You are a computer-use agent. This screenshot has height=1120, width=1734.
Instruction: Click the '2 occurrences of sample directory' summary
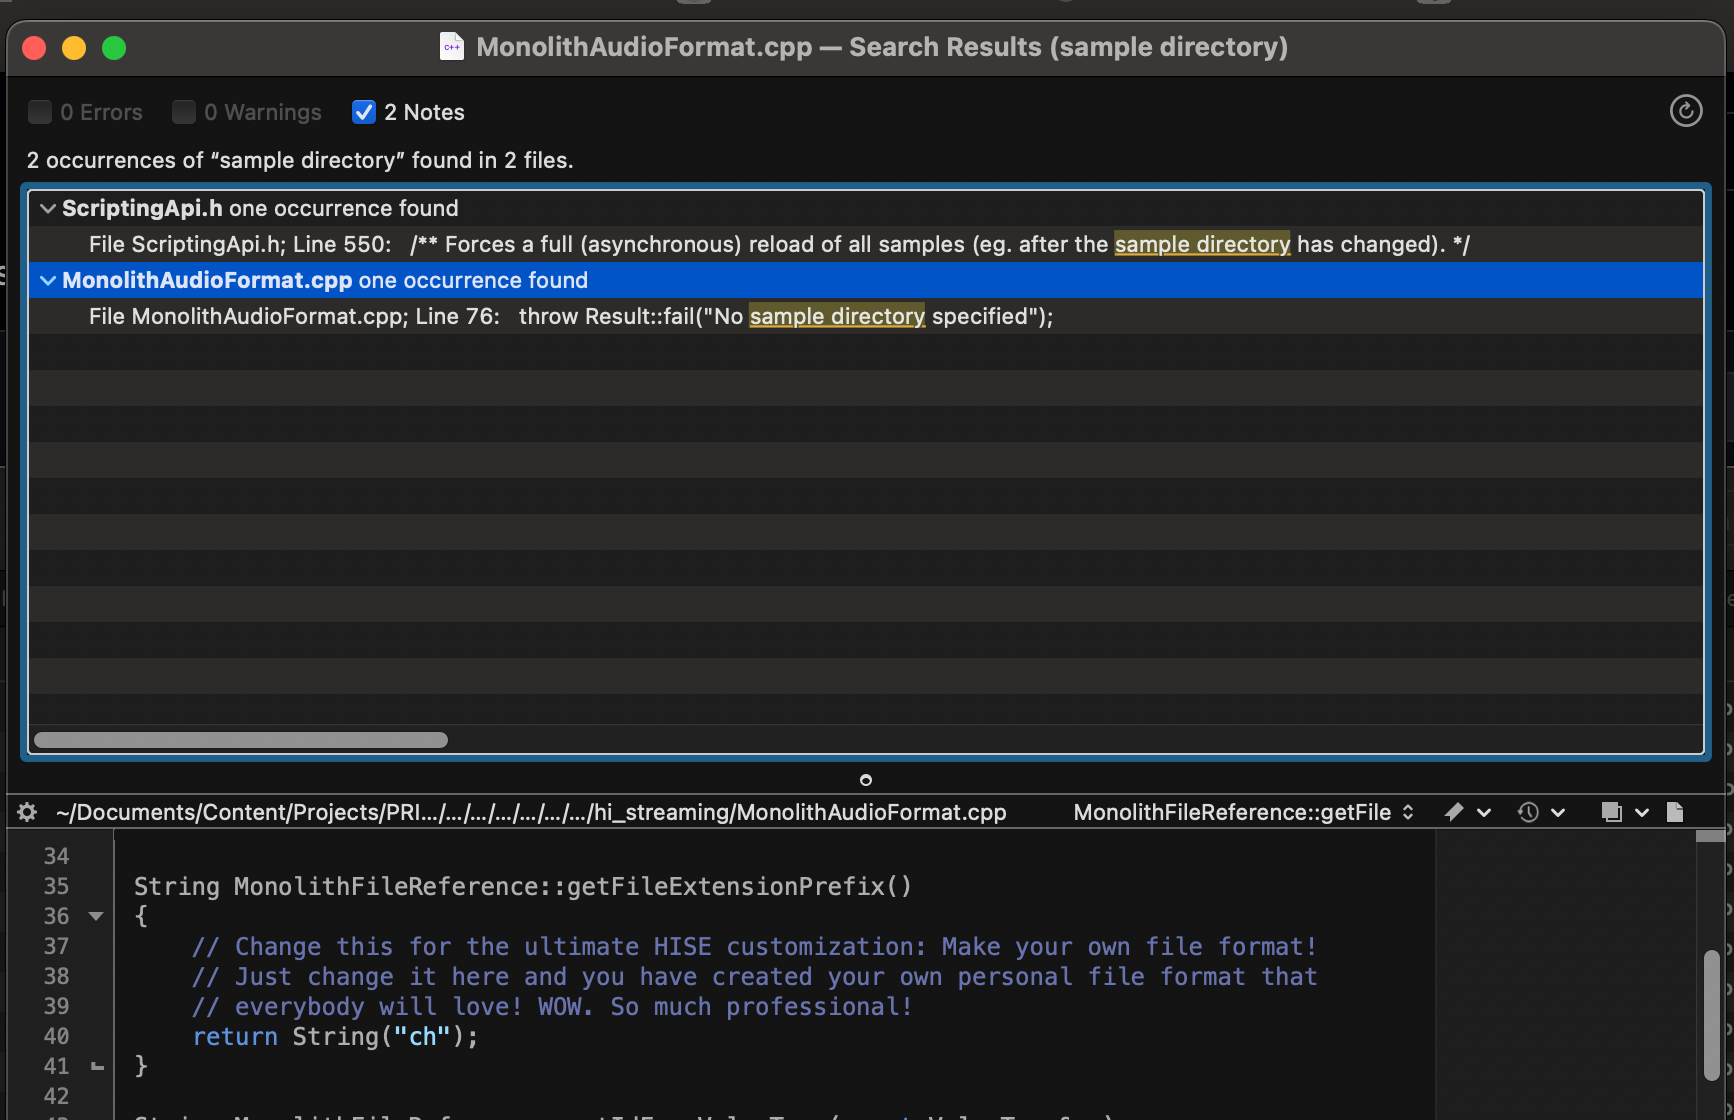[x=300, y=160]
